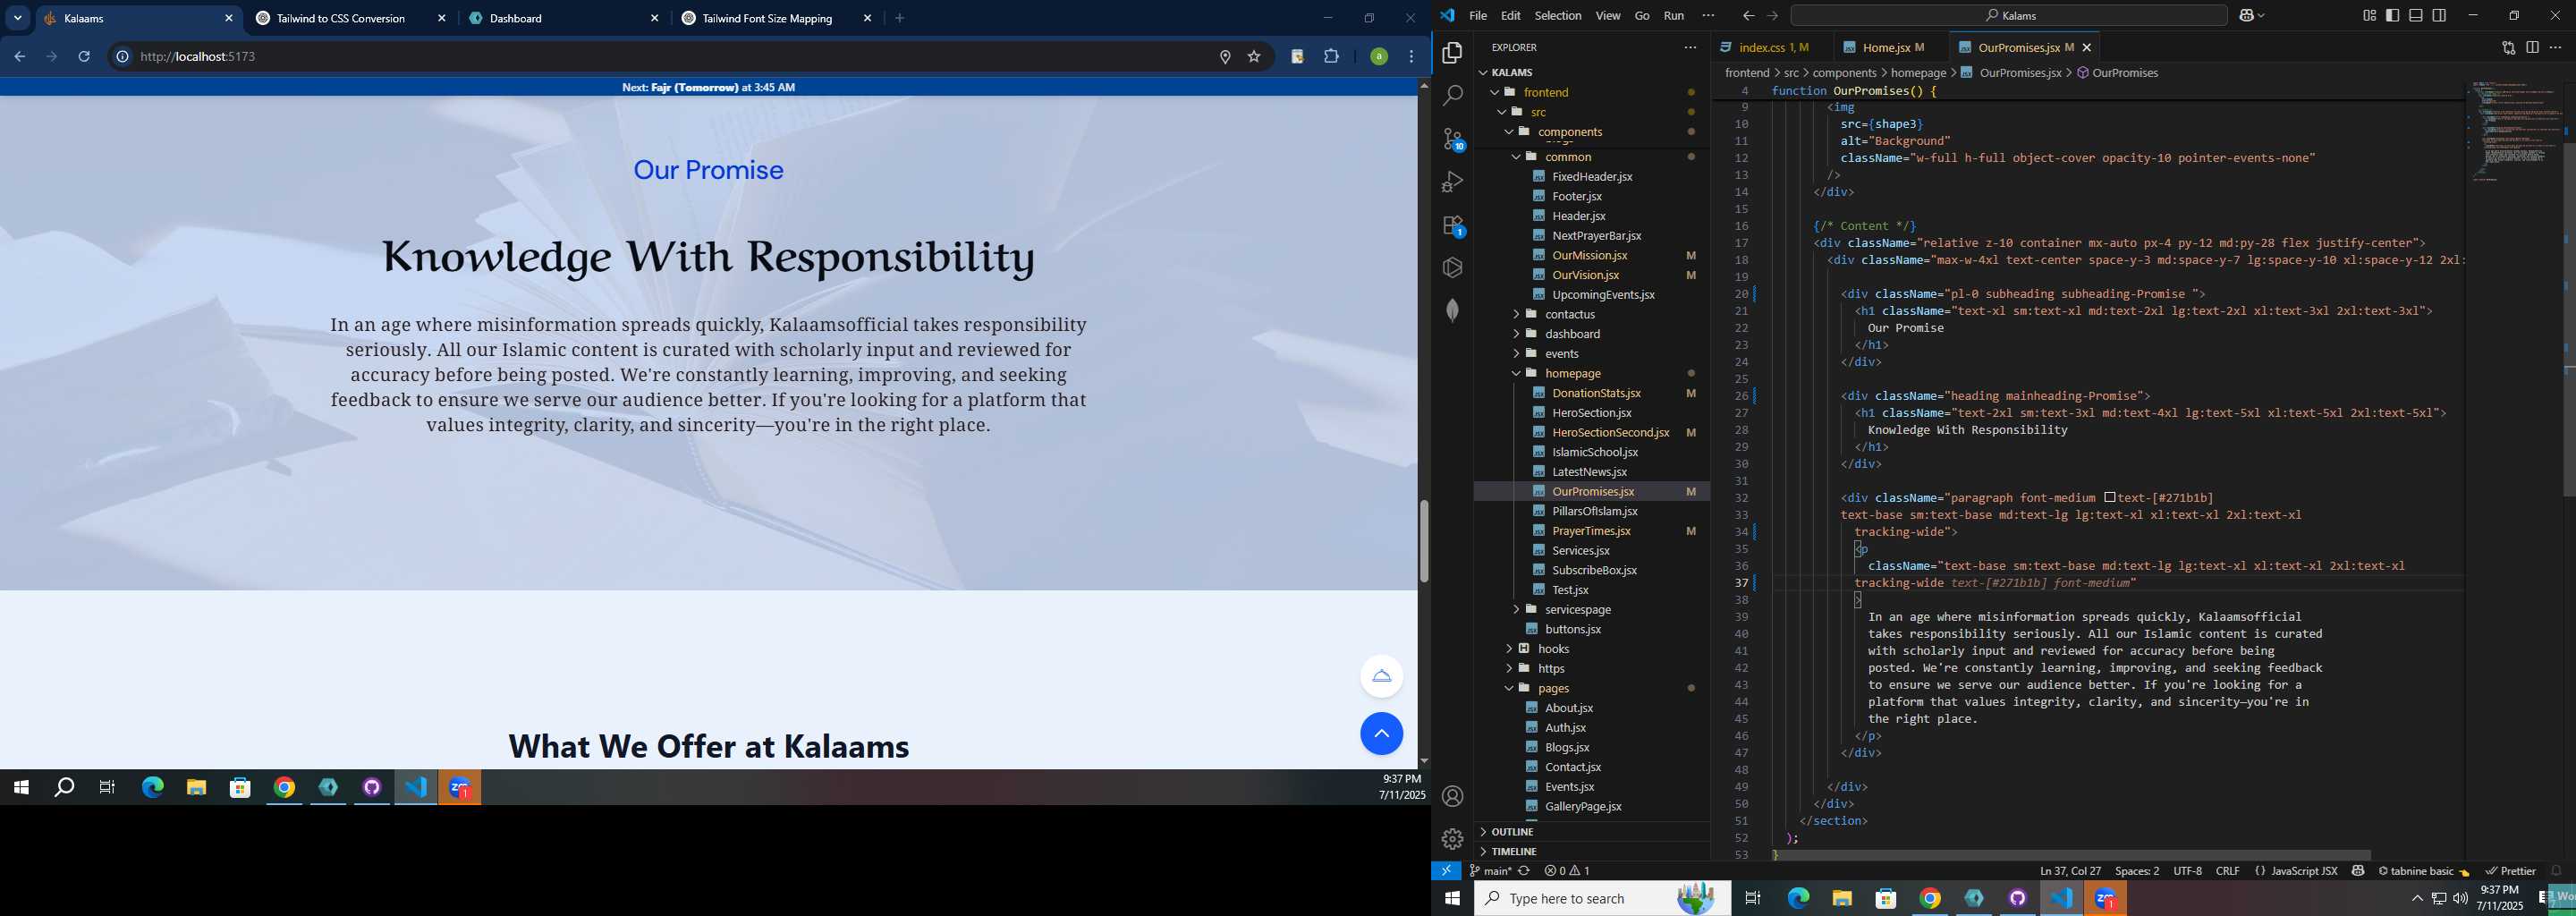Close the OurPromises.jsx editor tab

tap(2087, 47)
